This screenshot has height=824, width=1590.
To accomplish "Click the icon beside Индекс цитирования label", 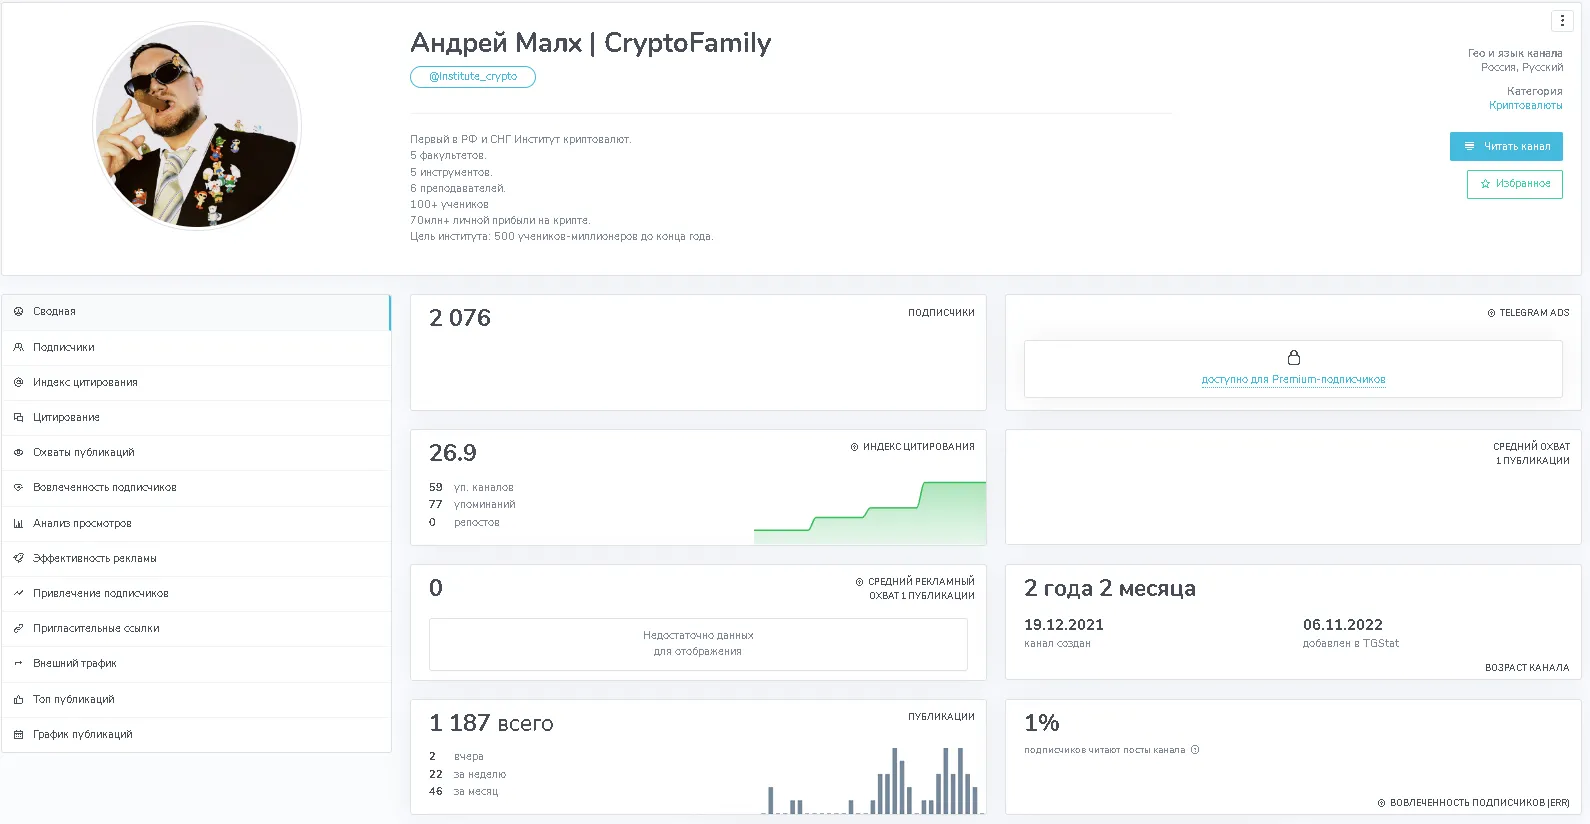I will 854,447.
